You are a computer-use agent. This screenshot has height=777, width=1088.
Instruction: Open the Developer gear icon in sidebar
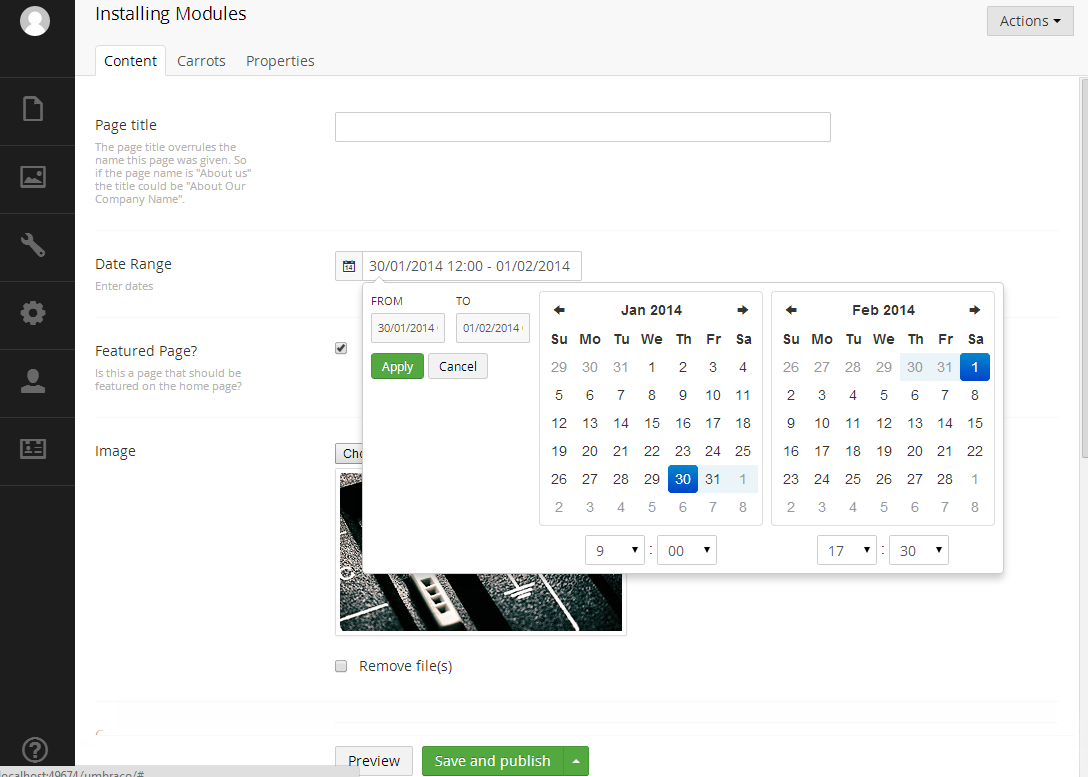pos(33,313)
